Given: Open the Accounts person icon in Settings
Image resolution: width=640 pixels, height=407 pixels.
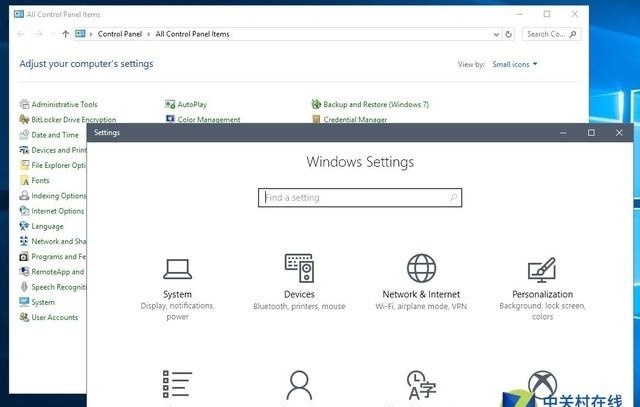Looking at the screenshot, I should click(x=299, y=385).
